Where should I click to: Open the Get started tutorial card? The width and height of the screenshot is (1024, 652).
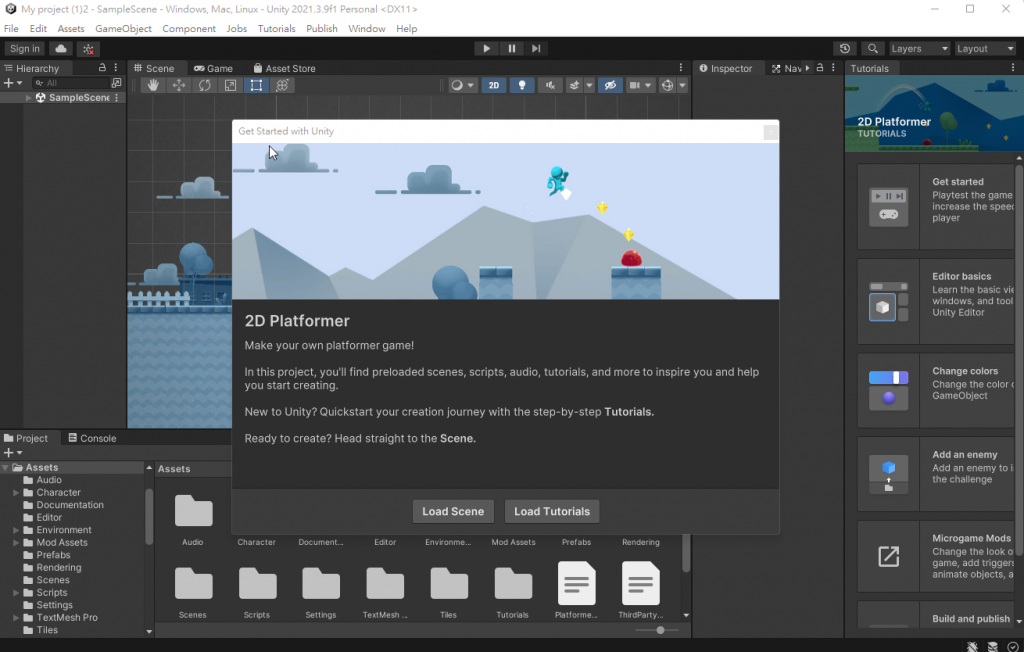pyautogui.click(x=935, y=206)
